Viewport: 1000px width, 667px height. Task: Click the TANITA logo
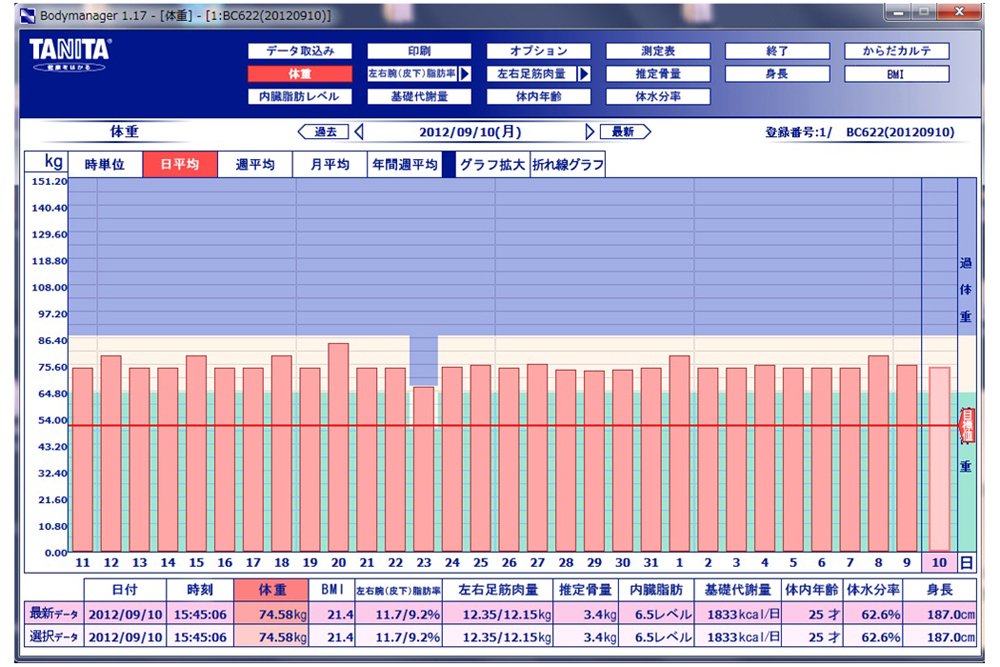70,52
